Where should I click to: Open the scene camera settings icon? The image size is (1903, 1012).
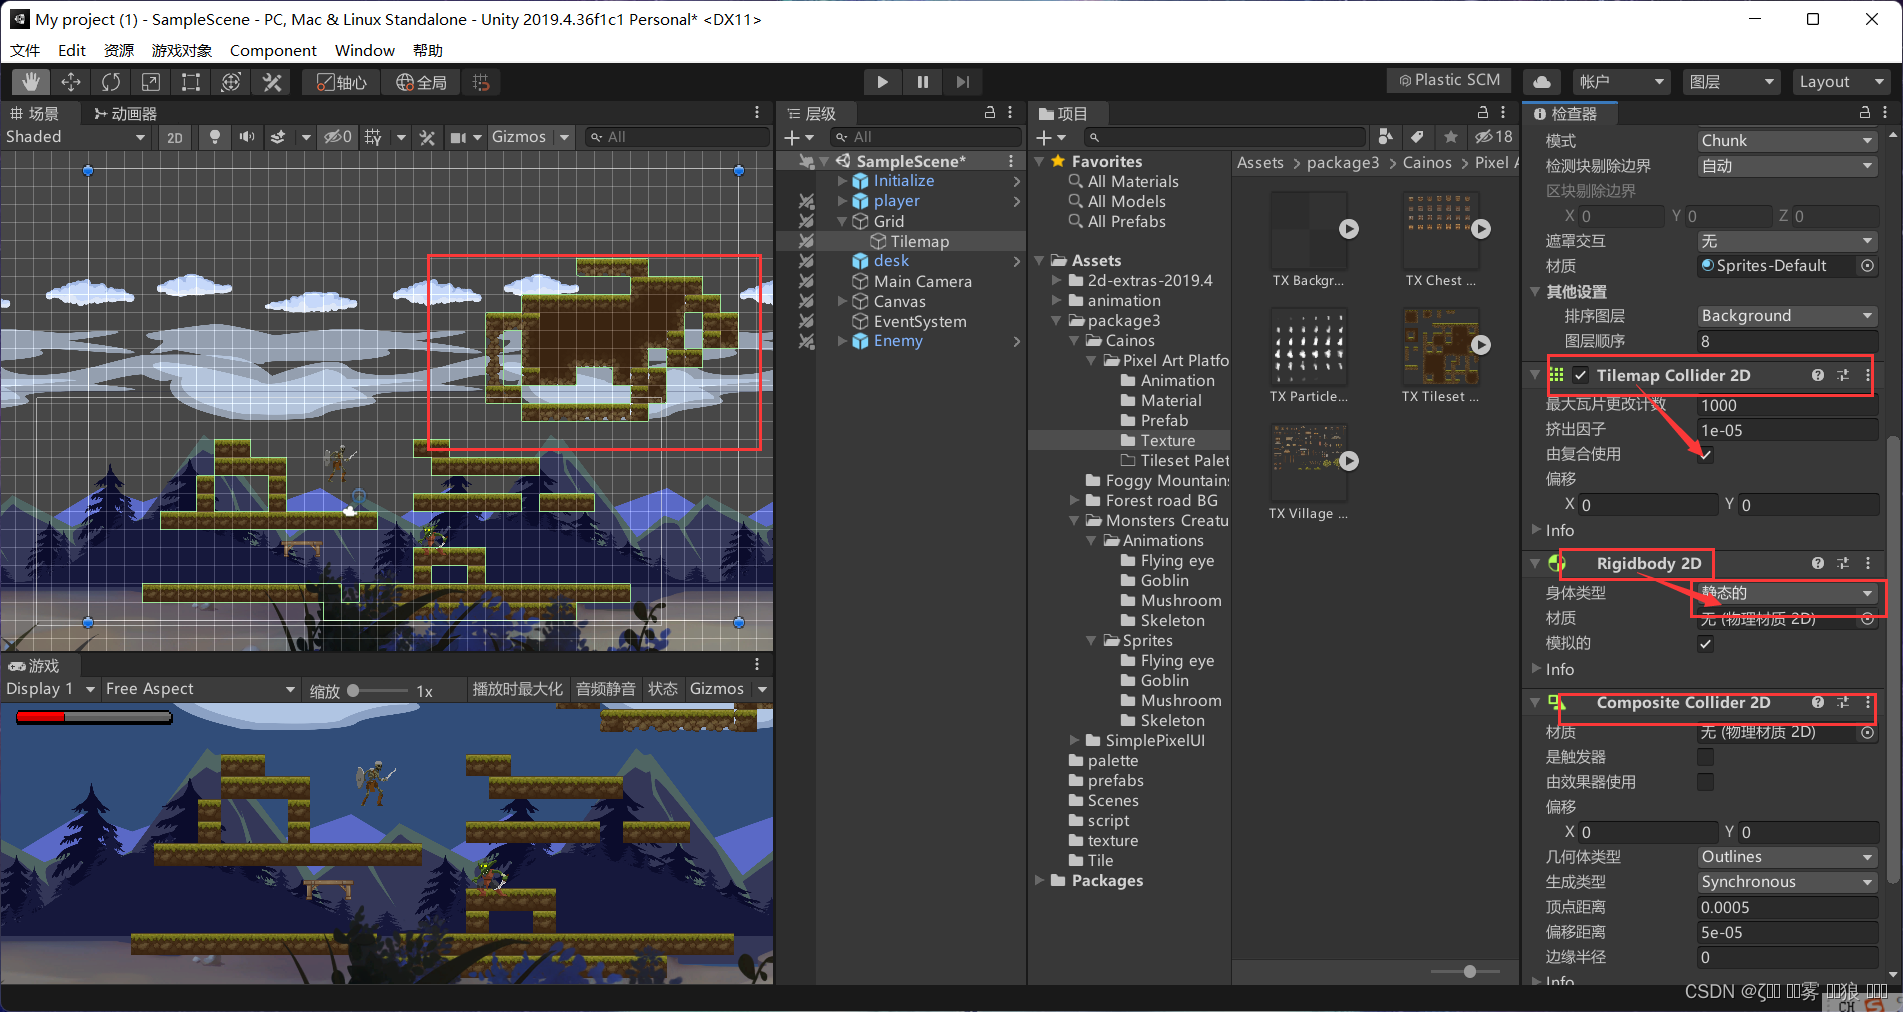coord(459,137)
